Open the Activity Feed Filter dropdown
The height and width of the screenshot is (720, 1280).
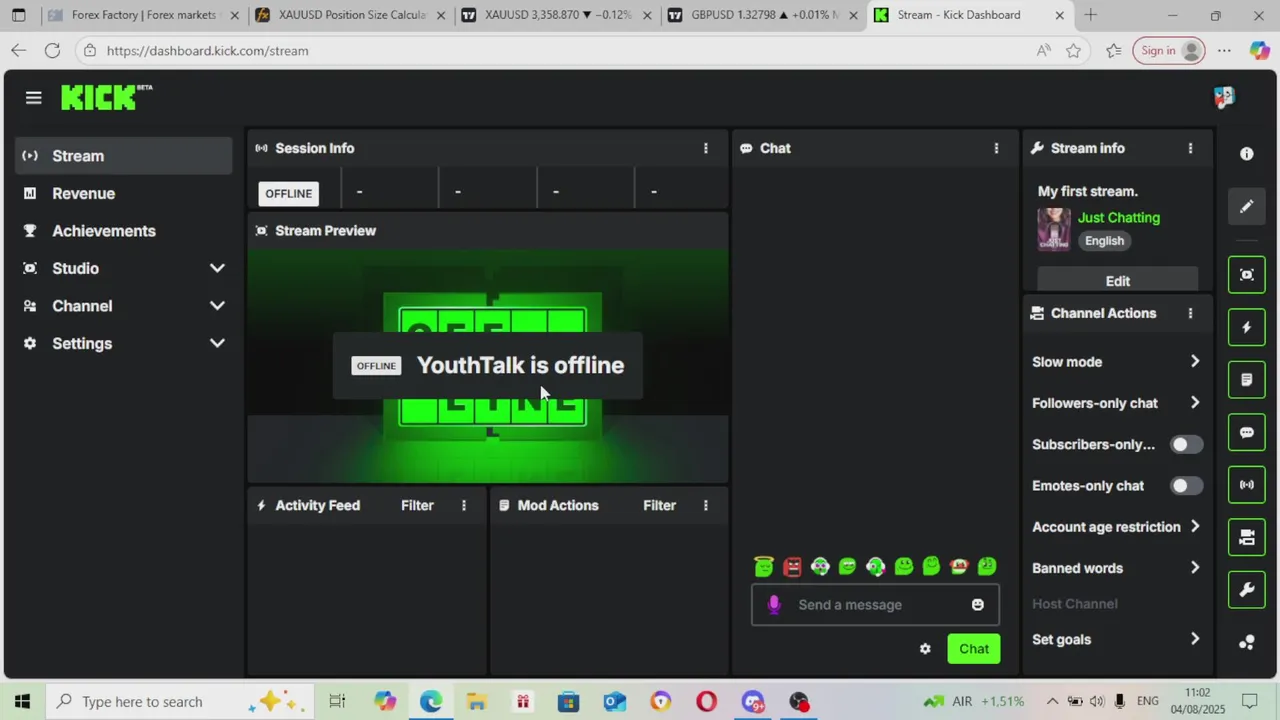[x=417, y=505]
